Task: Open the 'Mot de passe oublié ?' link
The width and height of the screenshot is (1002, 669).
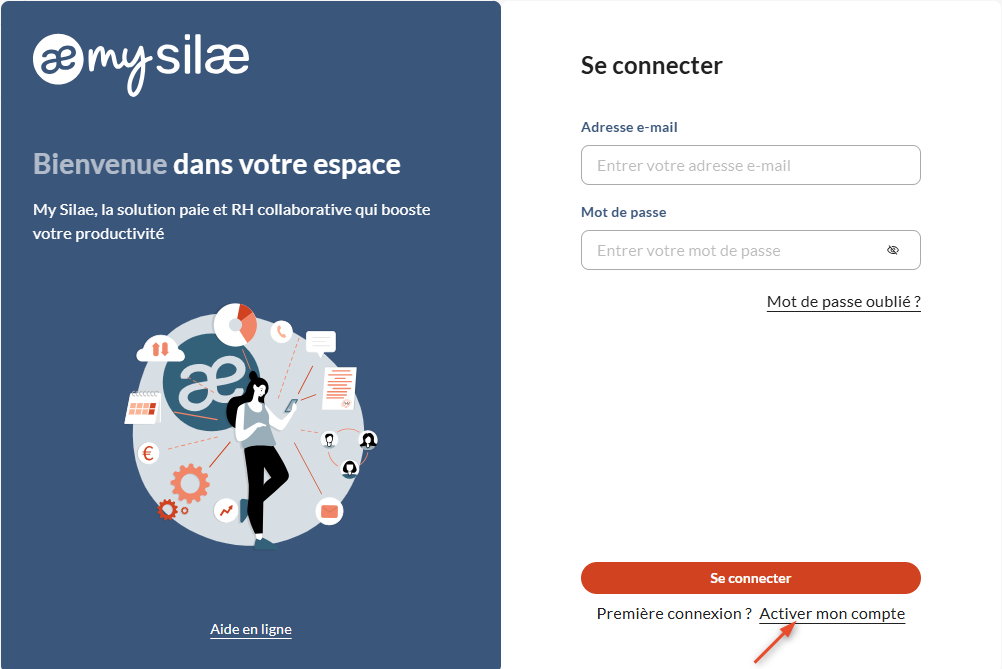Action: click(x=844, y=302)
